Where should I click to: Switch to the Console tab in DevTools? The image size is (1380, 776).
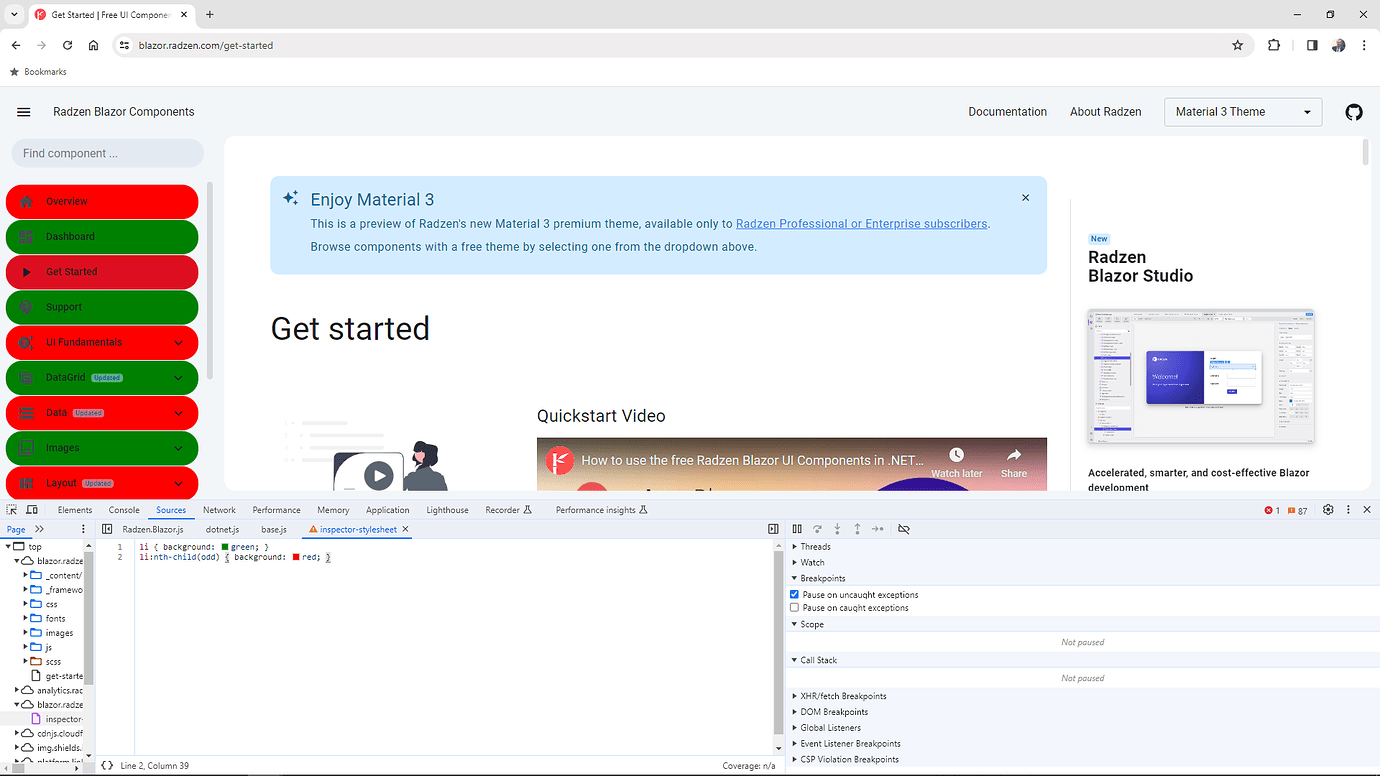(x=123, y=509)
